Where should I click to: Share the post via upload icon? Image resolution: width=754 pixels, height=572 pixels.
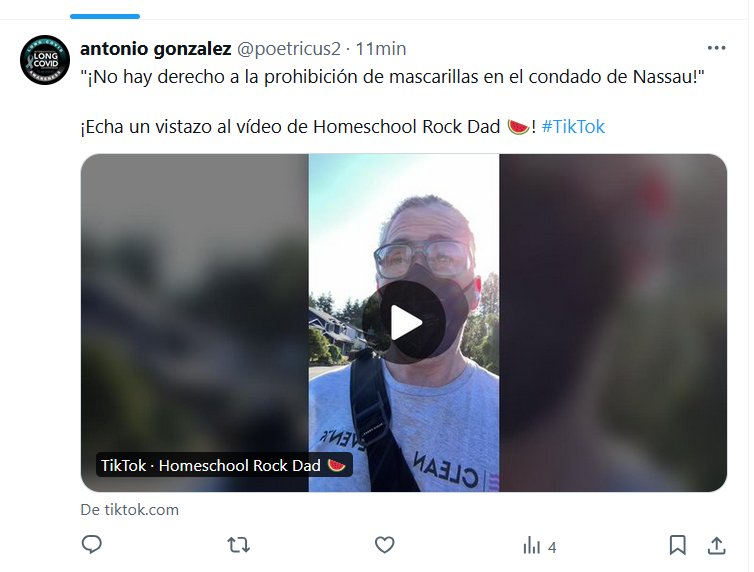716,545
